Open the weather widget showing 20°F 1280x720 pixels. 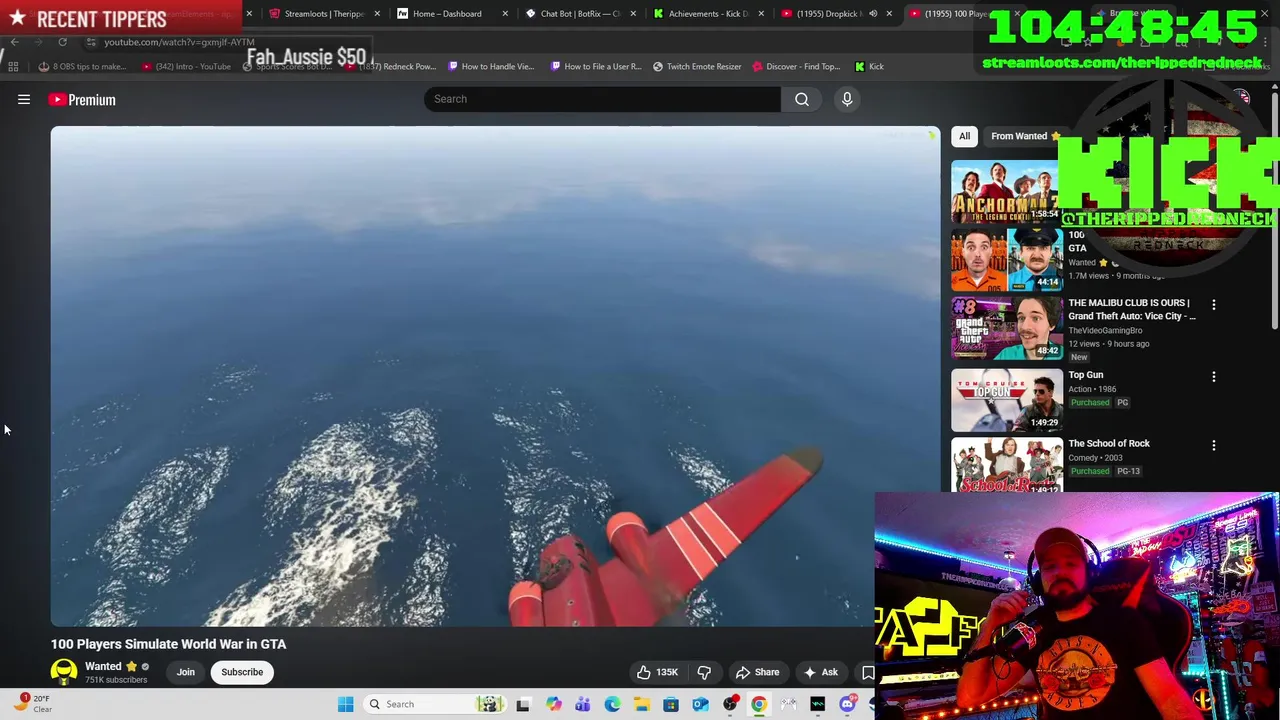(30, 704)
